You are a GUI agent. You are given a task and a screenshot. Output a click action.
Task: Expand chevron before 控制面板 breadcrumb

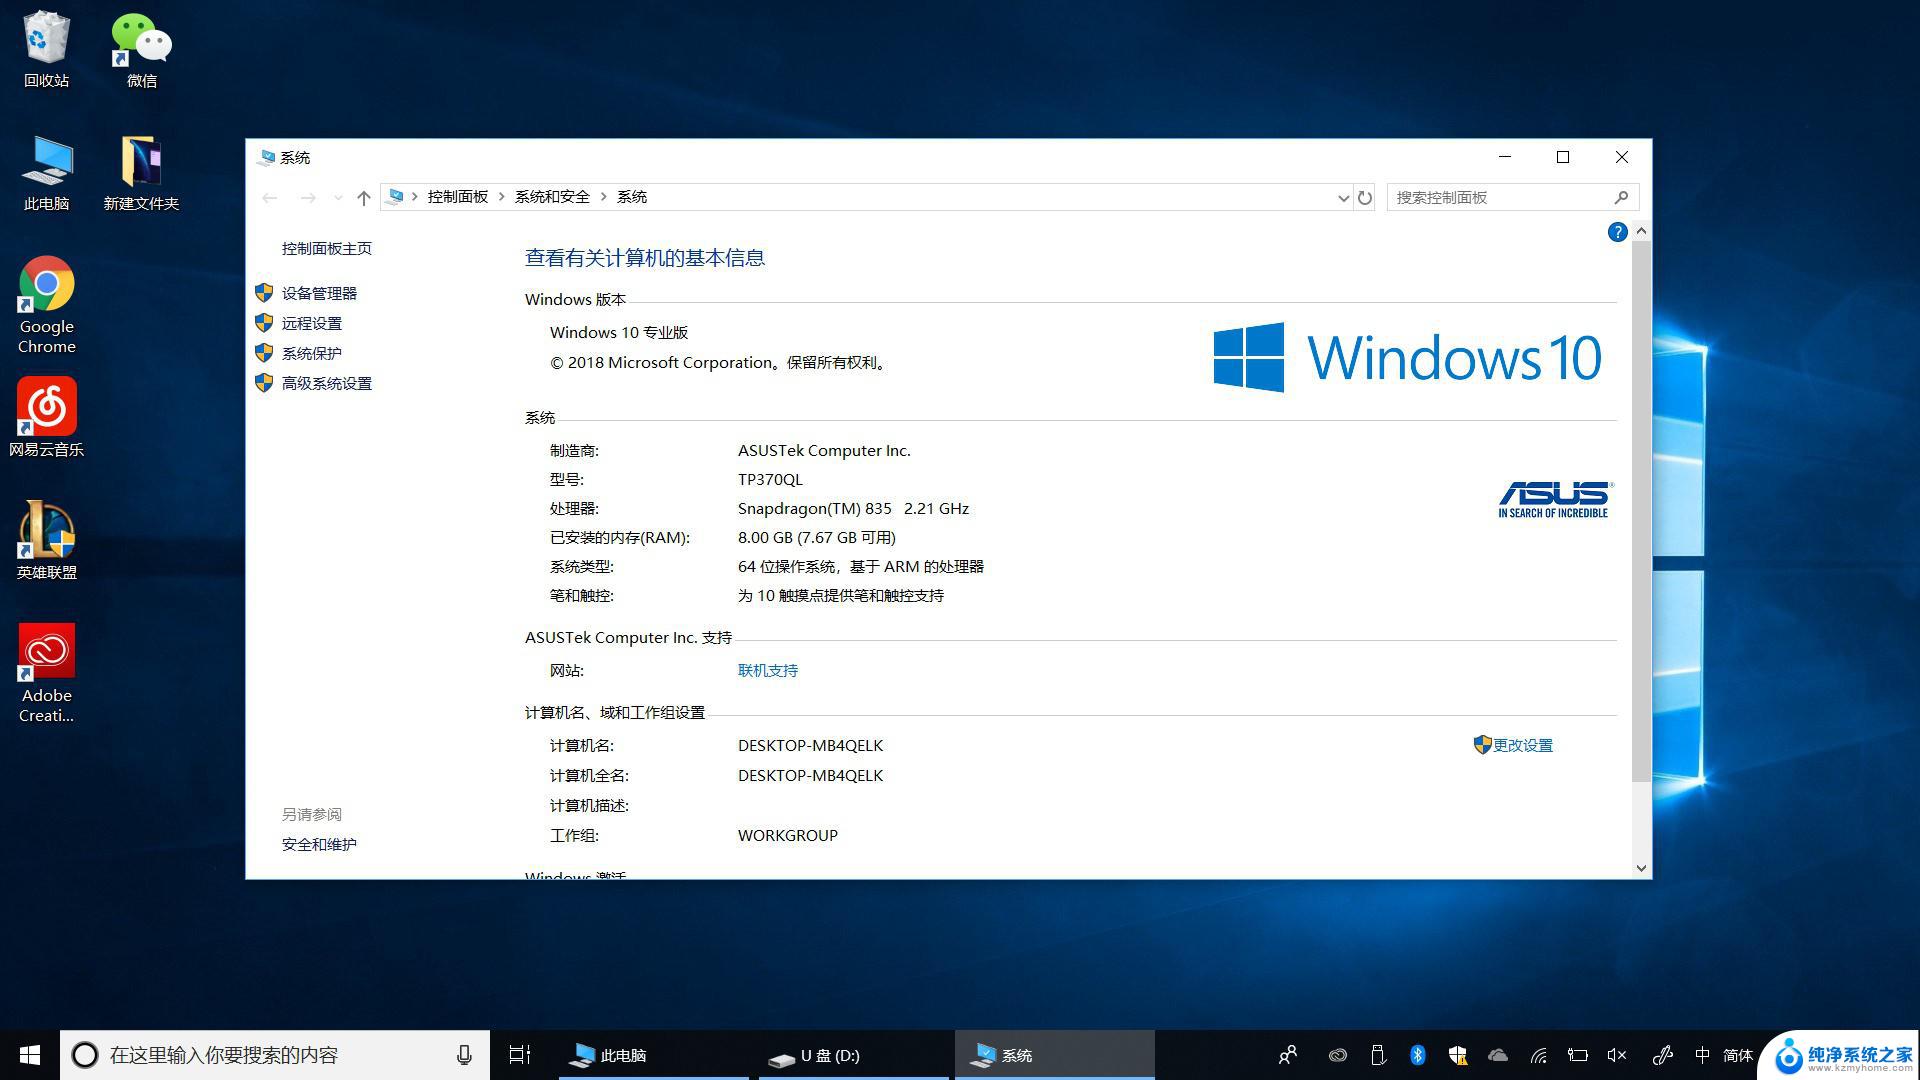point(415,197)
